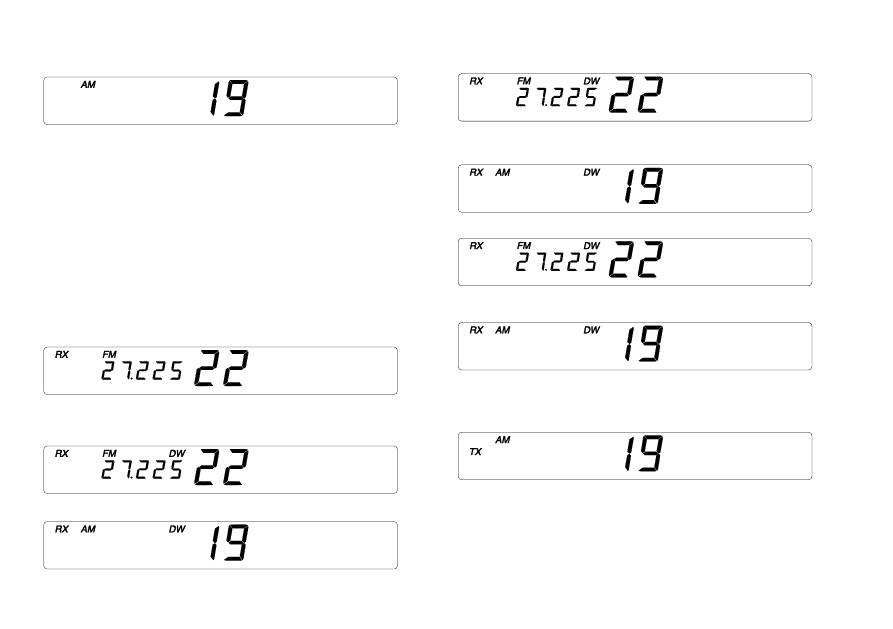Screen dimensions: 893x629
Task: Select frequency 27.225 on the display without DW
Action: [142, 372]
